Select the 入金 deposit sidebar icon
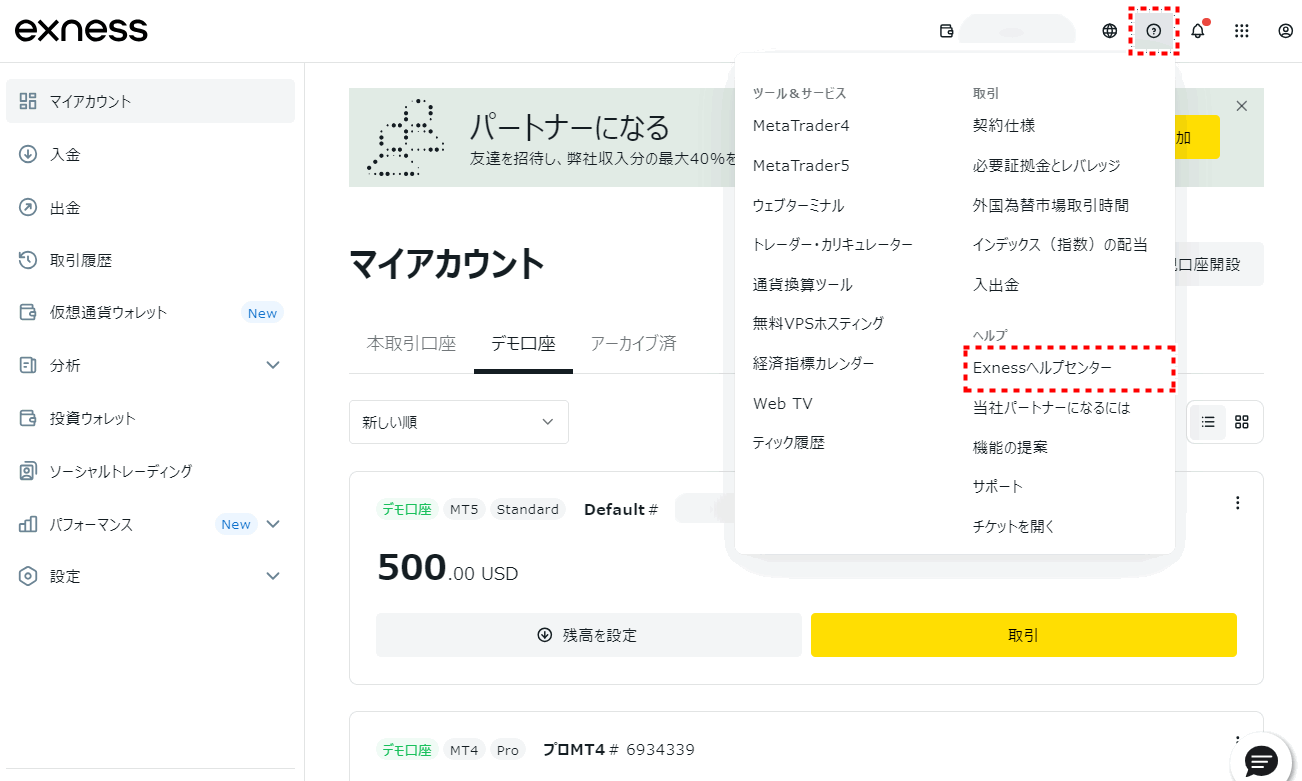1302x781 pixels. (27, 154)
